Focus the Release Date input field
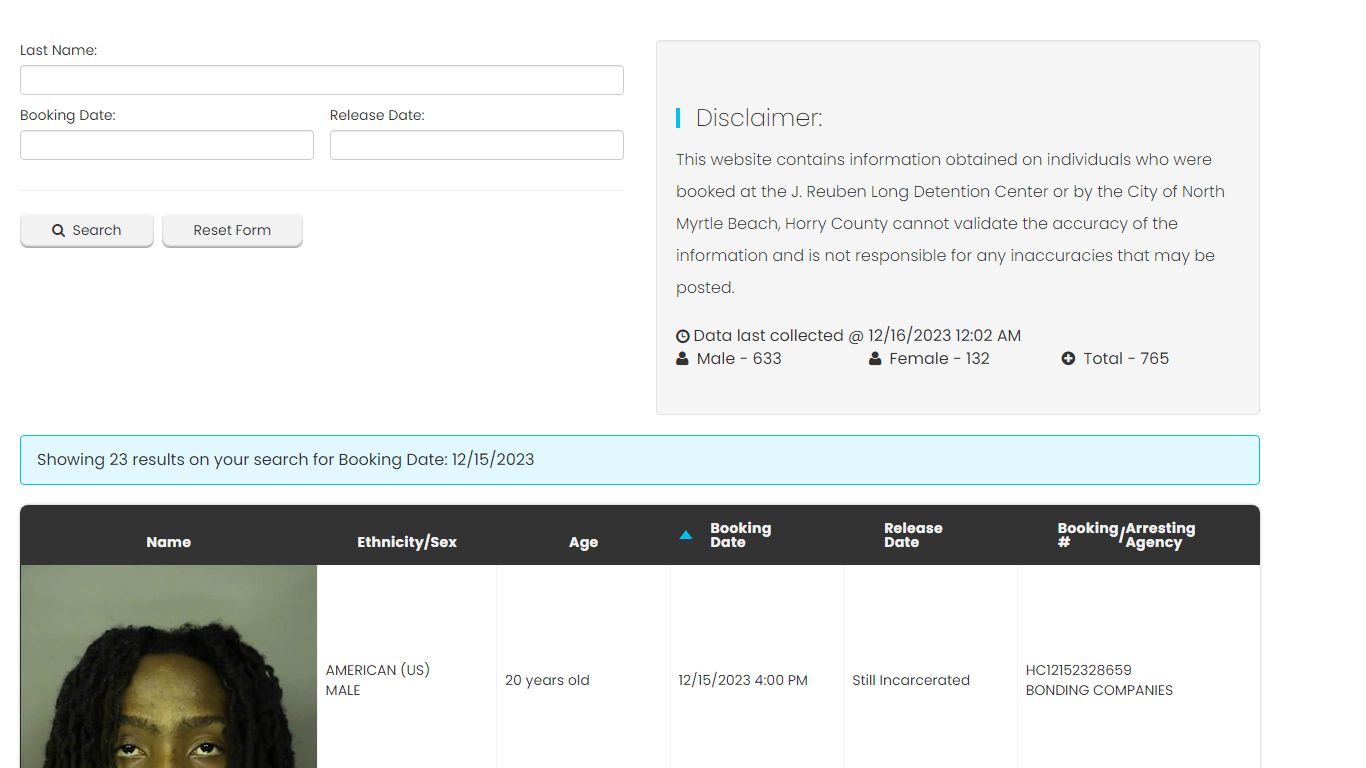Viewport: 1366px width, 768px height. pos(477,145)
